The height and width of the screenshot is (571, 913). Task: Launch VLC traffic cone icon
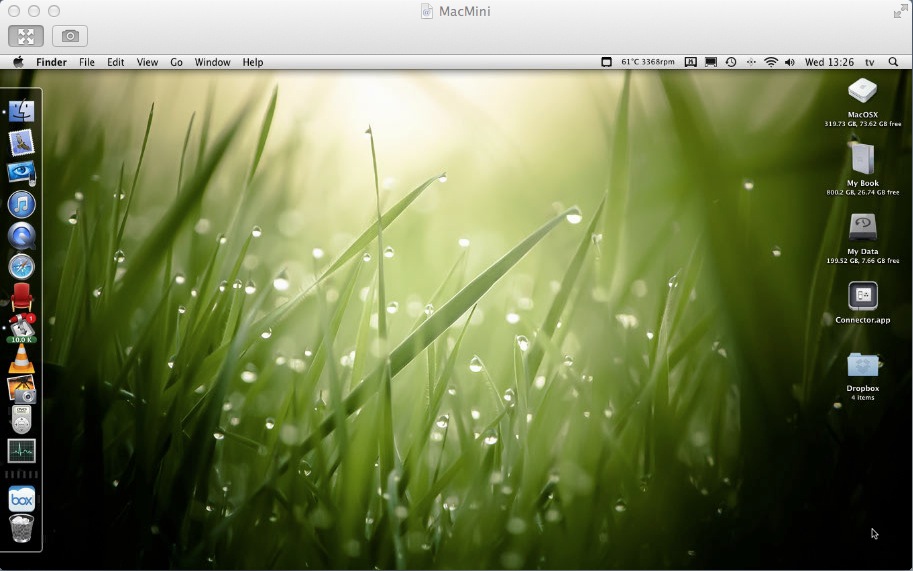pos(22,359)
